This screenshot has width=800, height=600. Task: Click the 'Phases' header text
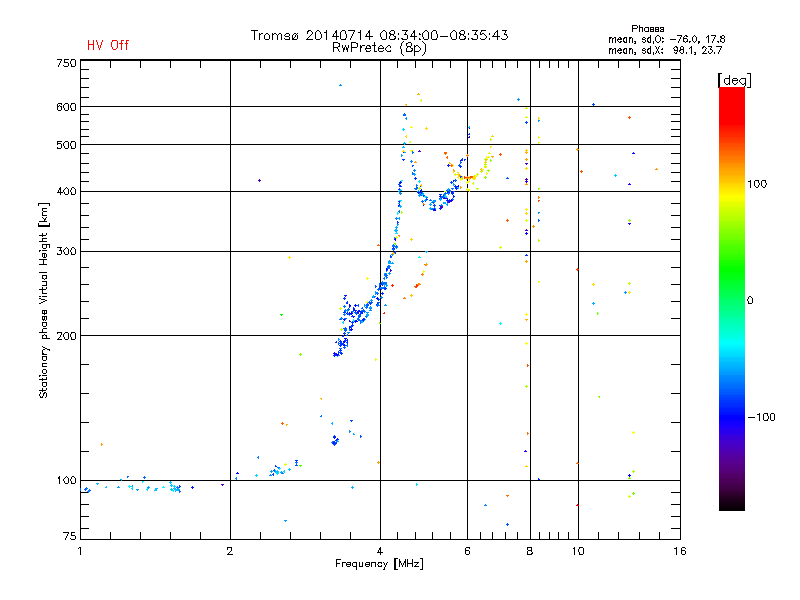(647, 29)
